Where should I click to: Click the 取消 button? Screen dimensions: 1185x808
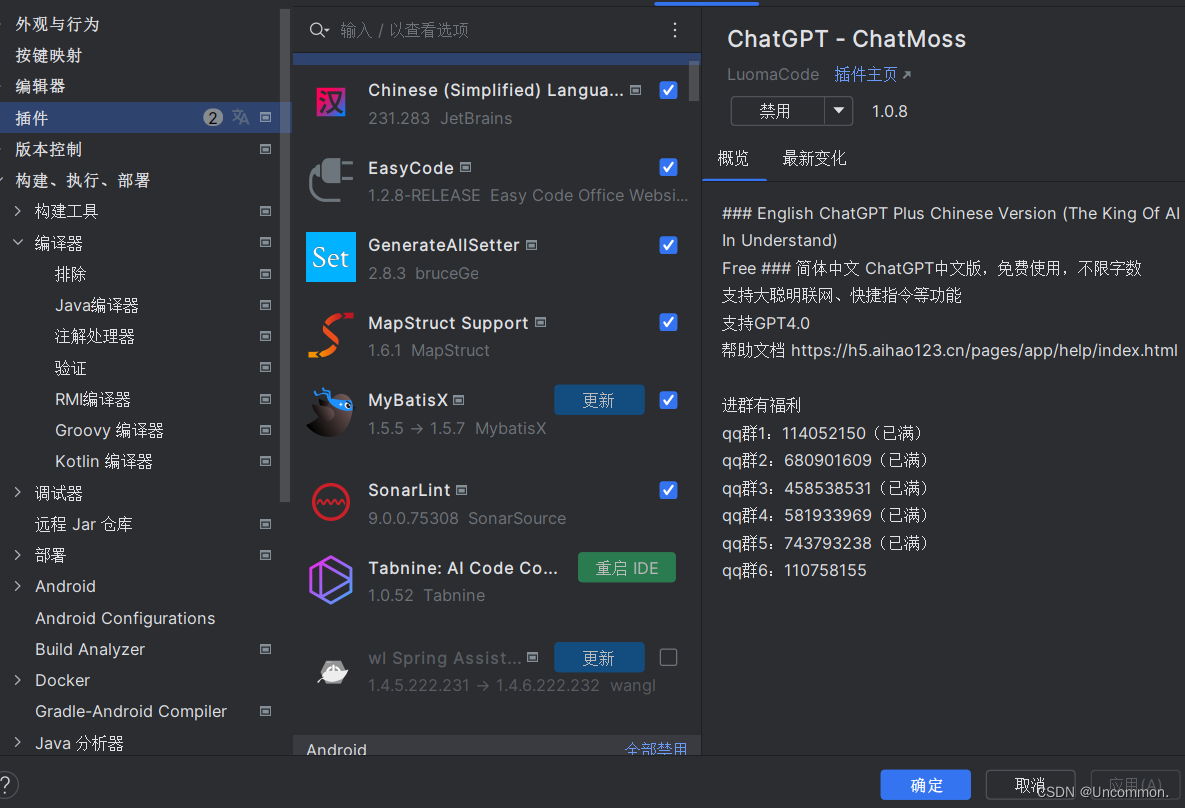pyautogui.click(x=1030, y=785)
